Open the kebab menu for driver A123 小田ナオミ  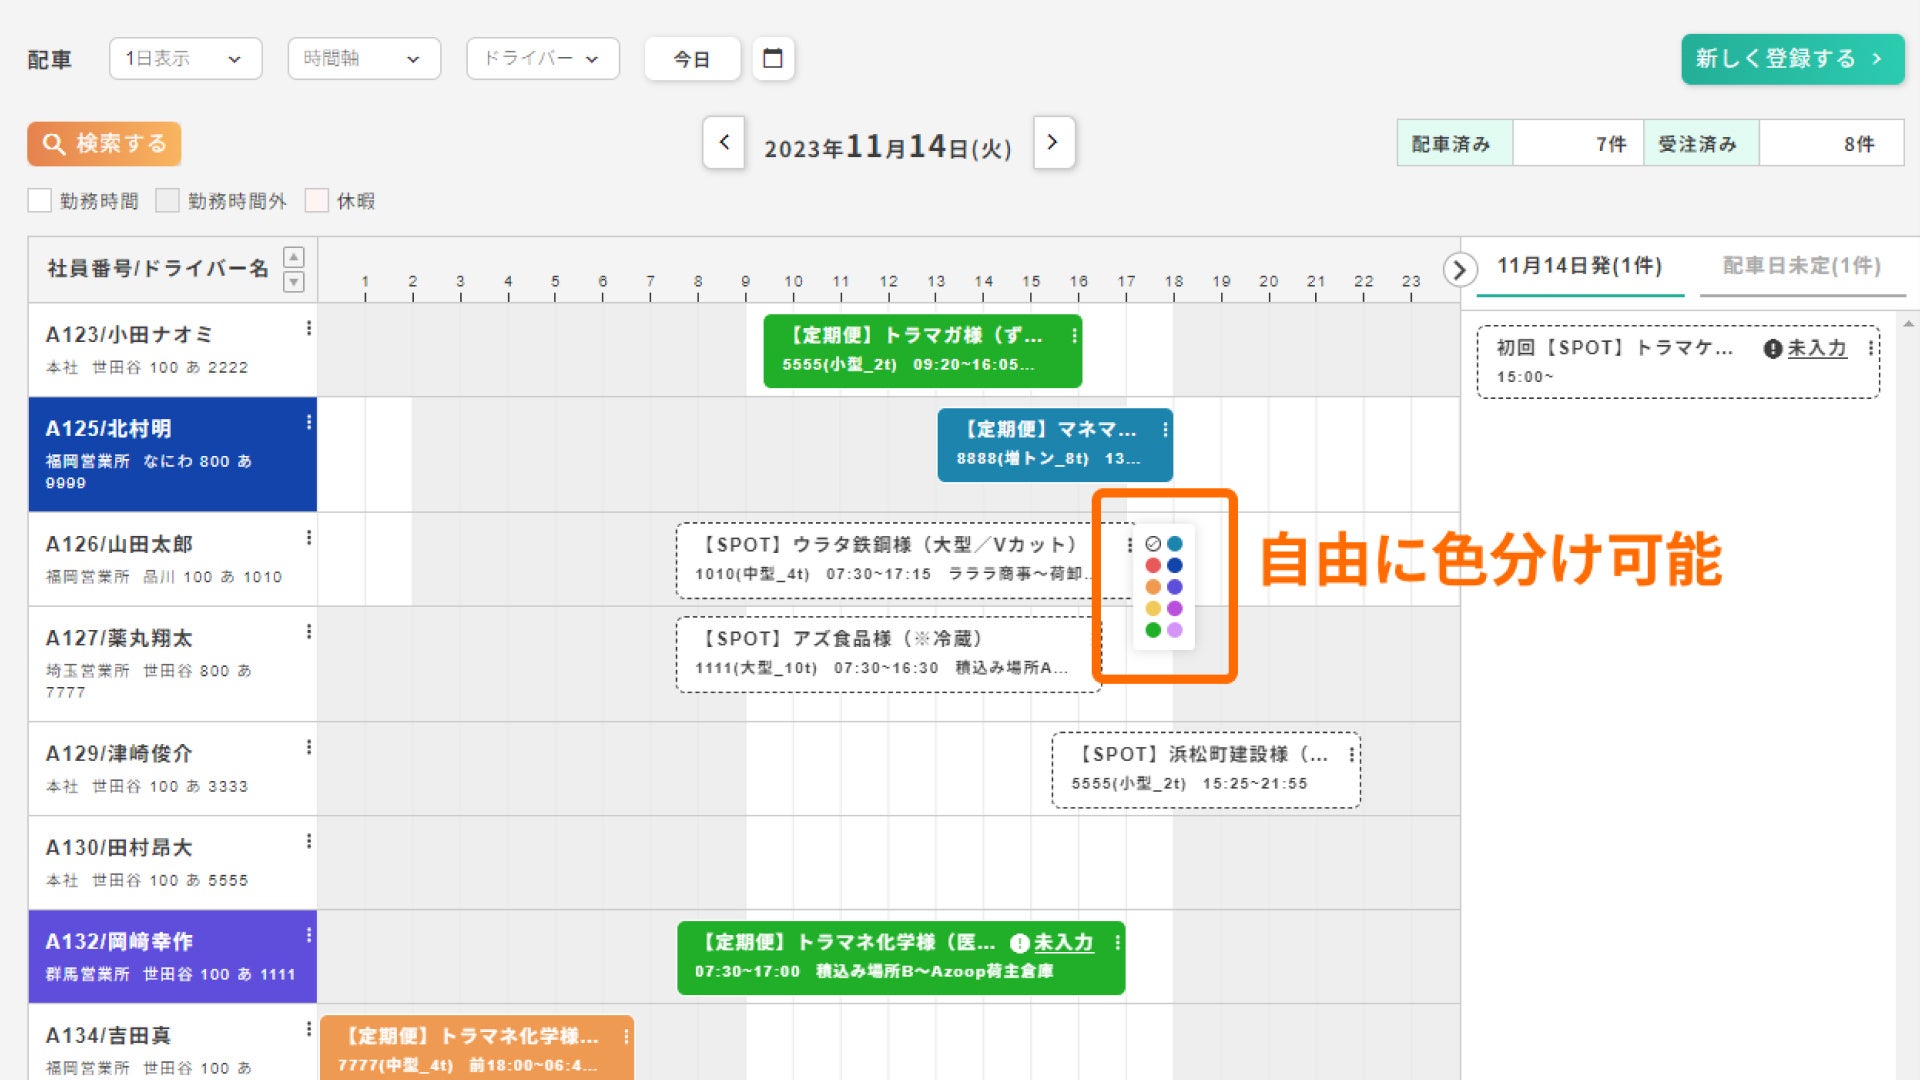(x=308, y=328)
